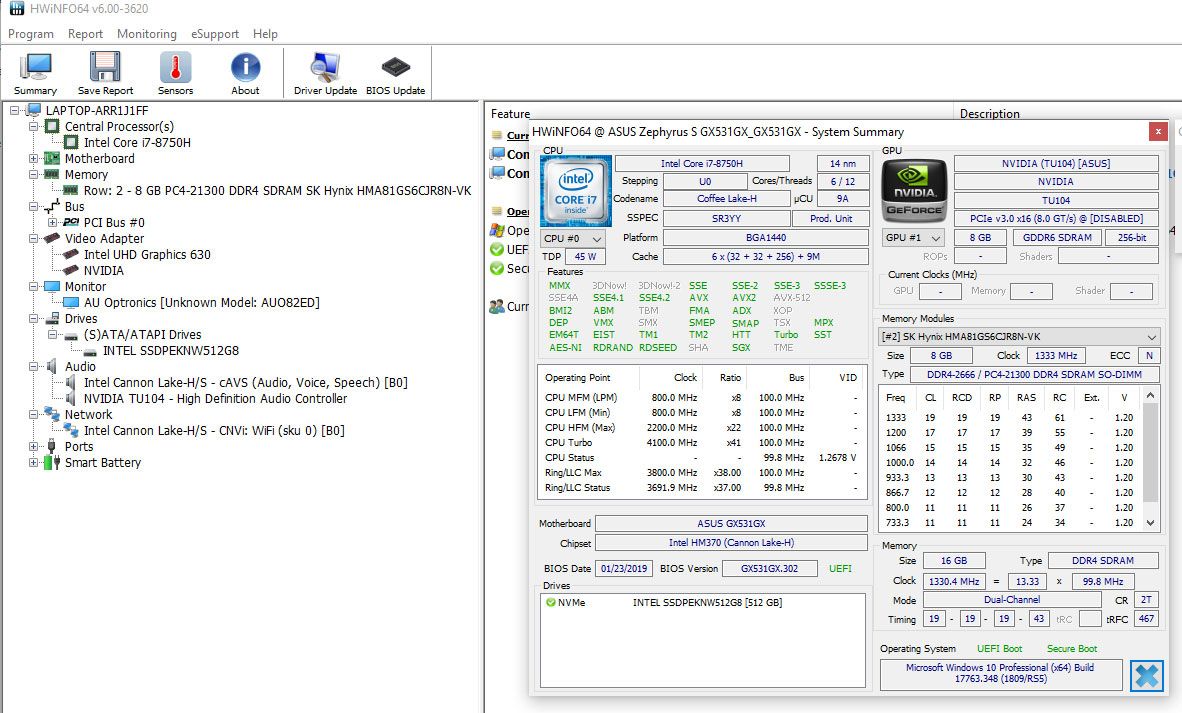Click the CPU Turbo operating point row
Image resolution: width=1182 pixels, height=713 pixels.
[701, 442]
